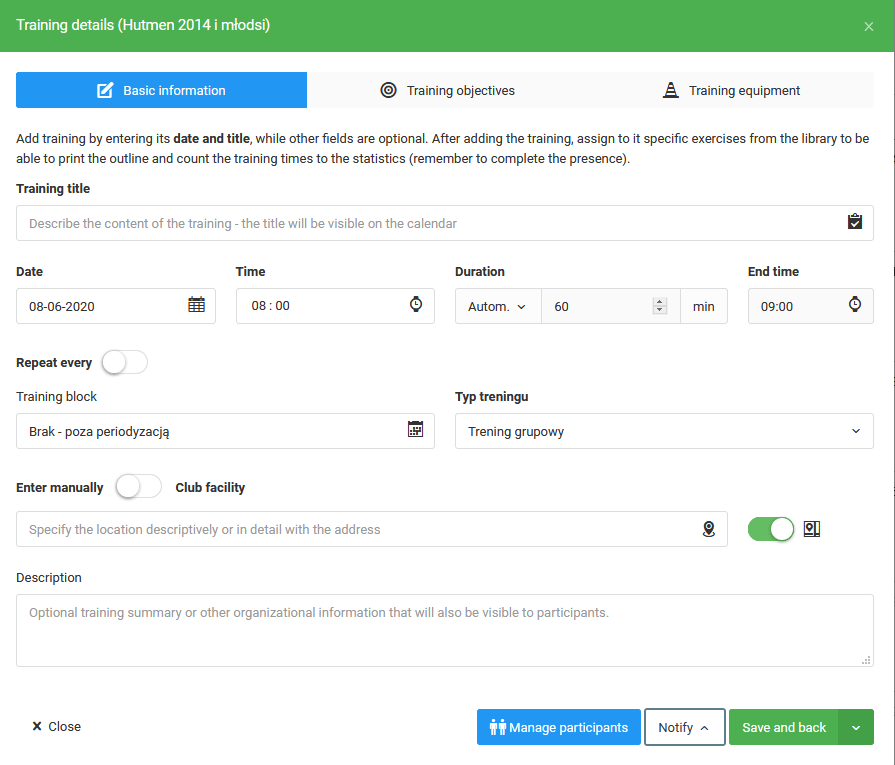Click the clock icon in Time field

[416, 305]
